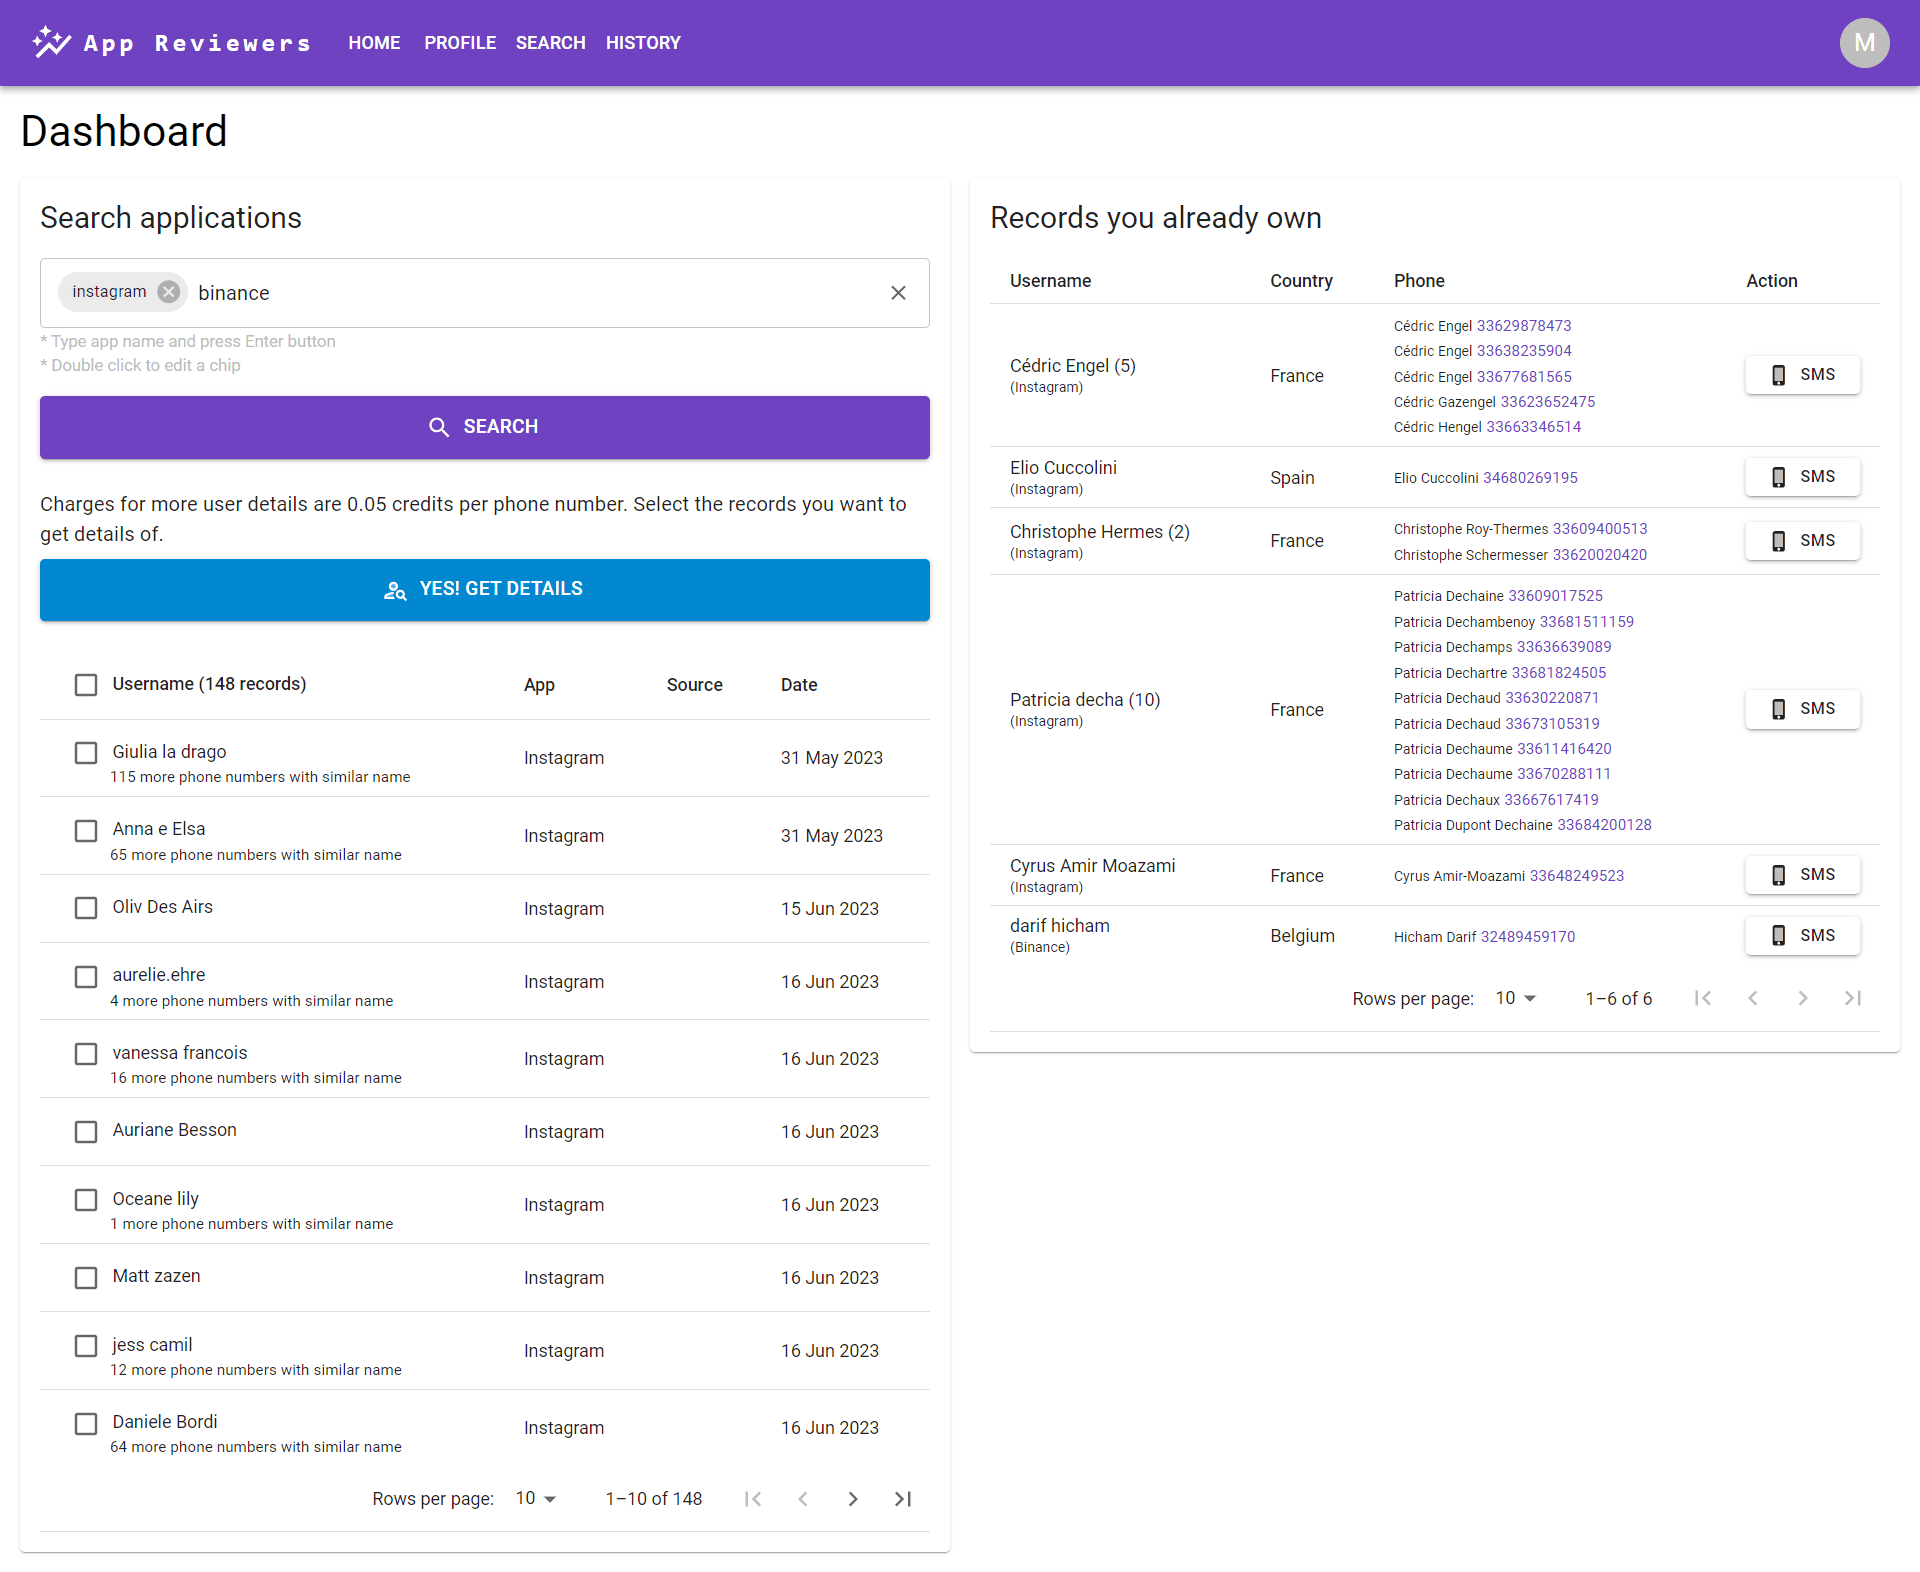Check the Giulia la drago row checkbox
Screen dimensions: 1920x1572
point(86,753)
